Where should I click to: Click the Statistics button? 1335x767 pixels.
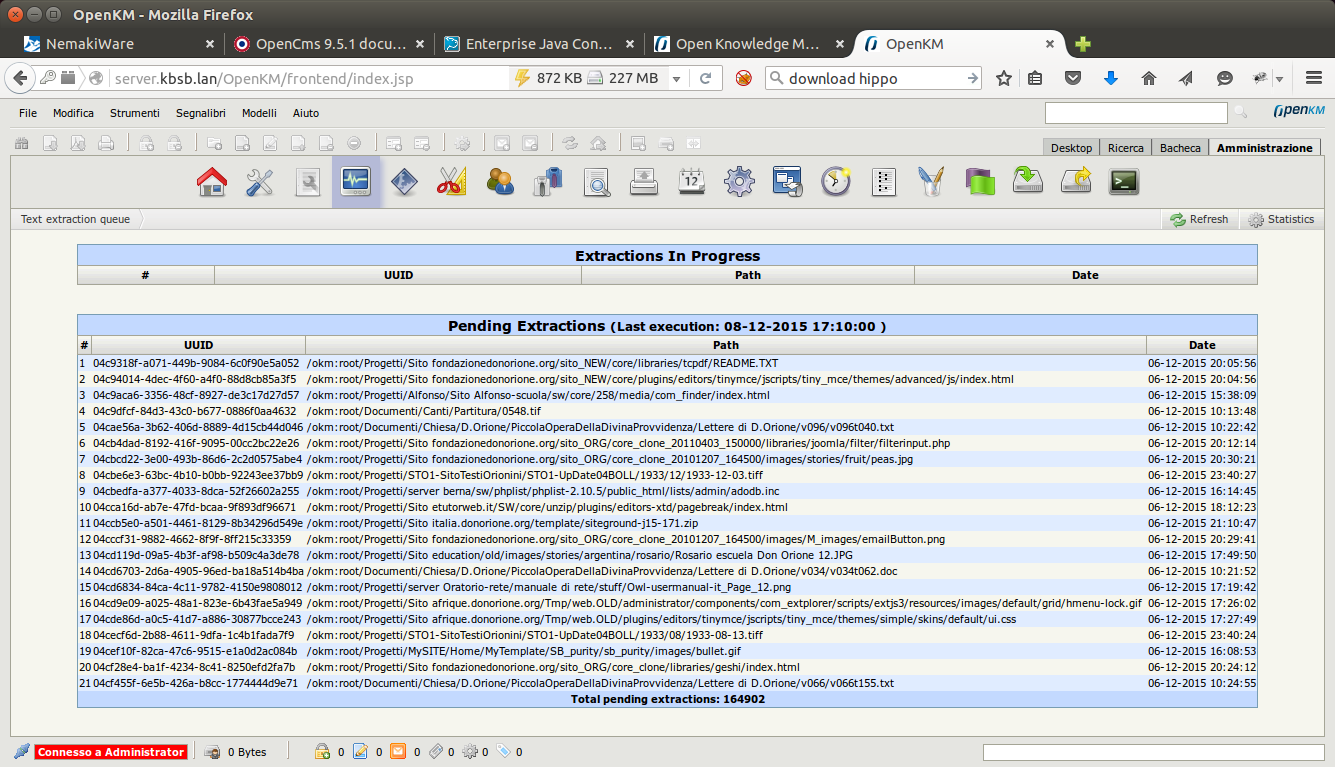coord(1281,219)
